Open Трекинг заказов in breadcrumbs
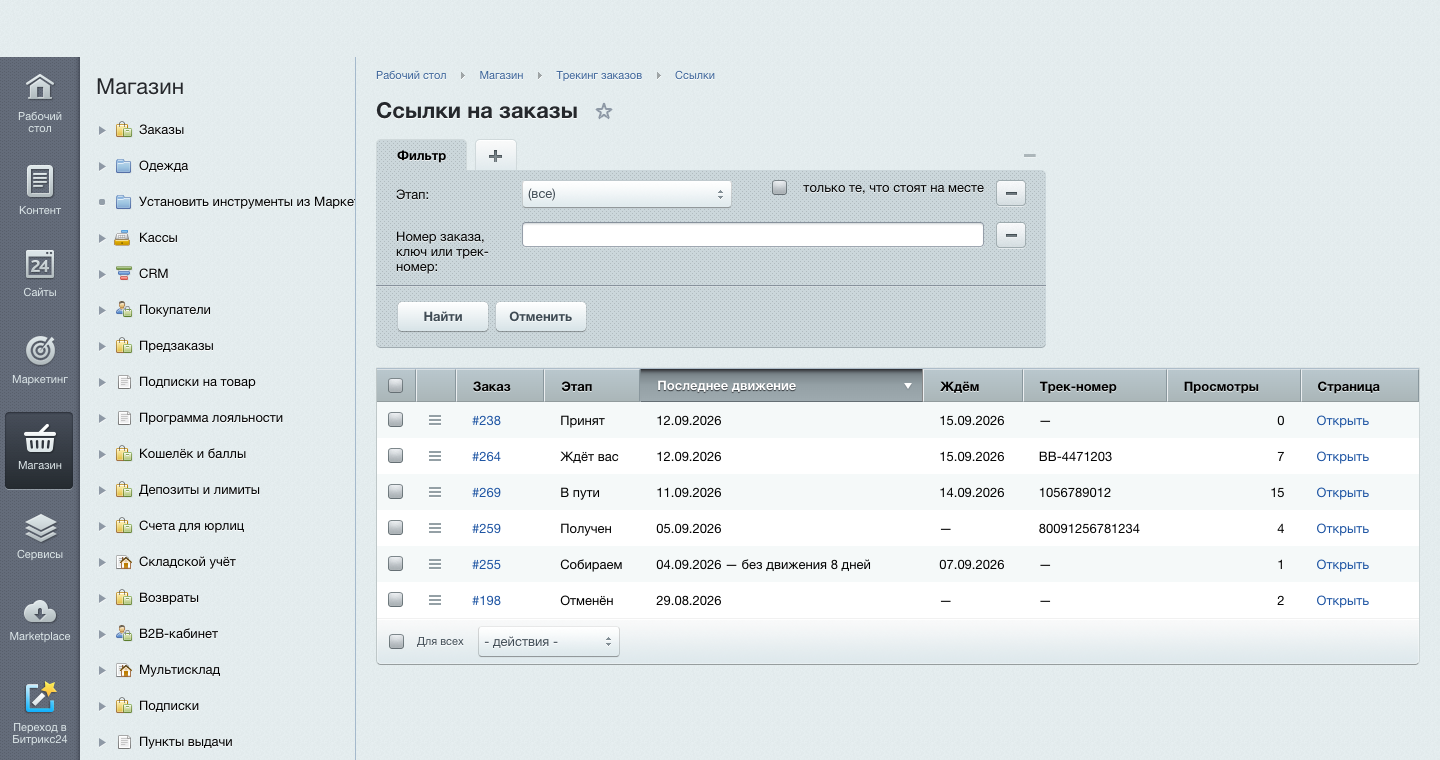 tap(599, 75)
